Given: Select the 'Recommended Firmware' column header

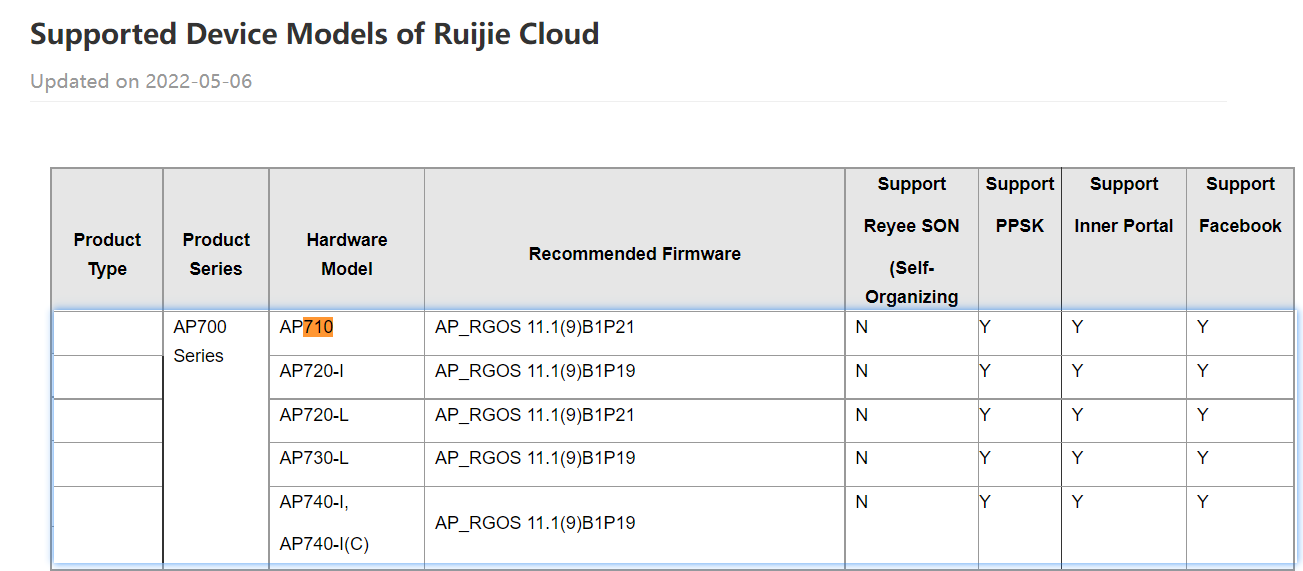Looking at the screenshot, I should coord(634,254).
